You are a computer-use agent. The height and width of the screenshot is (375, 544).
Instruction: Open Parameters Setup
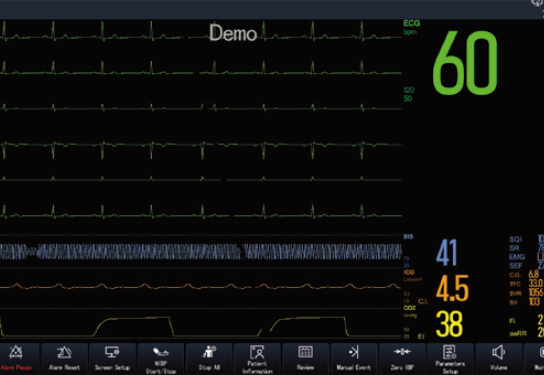[450, 359]
